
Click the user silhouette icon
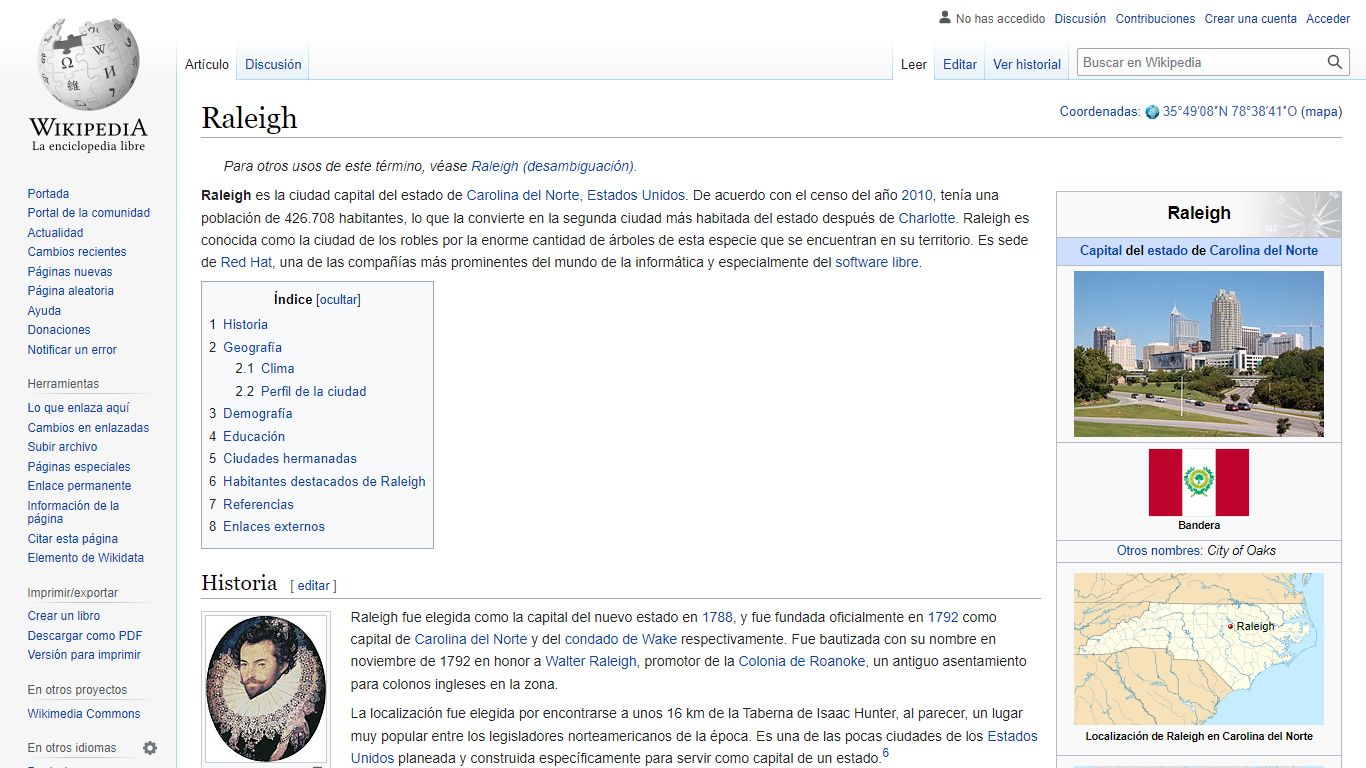pos(945,18)
